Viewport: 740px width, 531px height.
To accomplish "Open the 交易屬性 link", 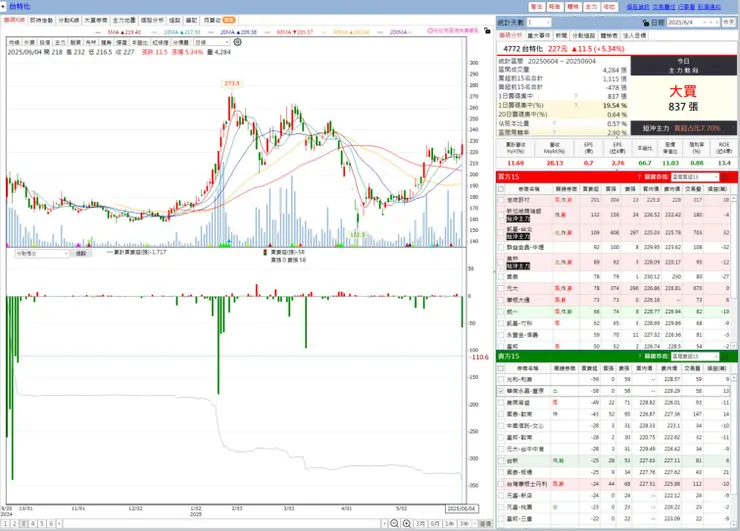I will coord(664,7).
